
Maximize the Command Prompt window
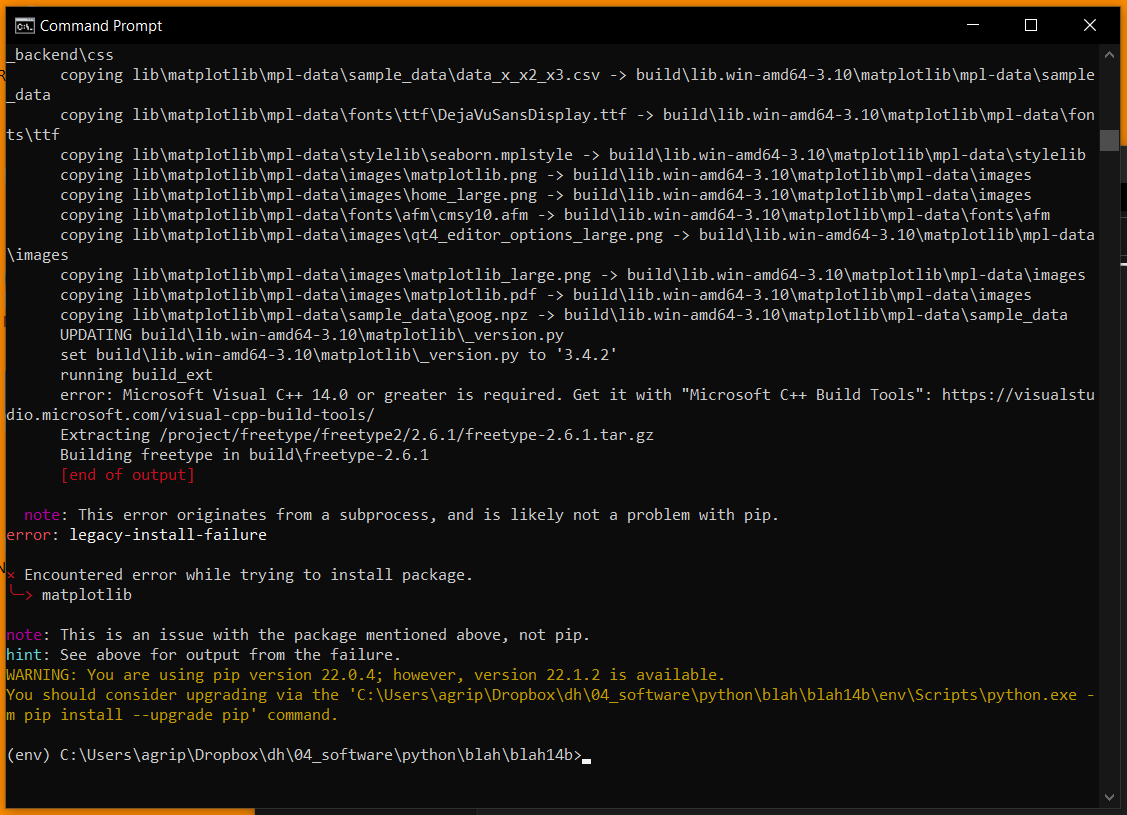click(x=1031, y=25)
